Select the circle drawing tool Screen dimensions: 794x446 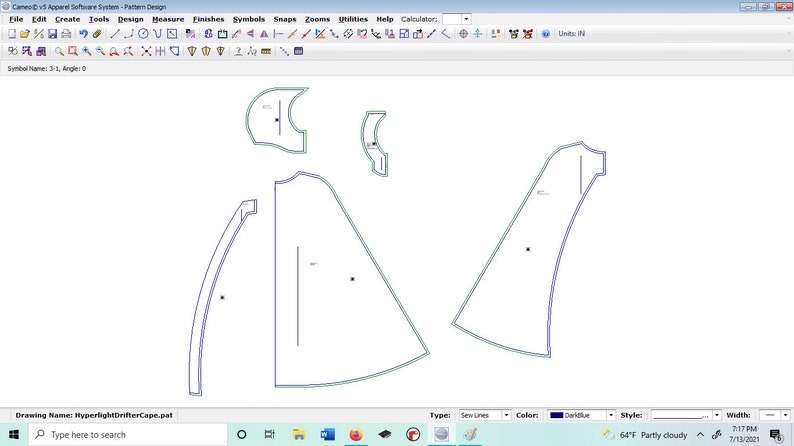pos(143,34)
